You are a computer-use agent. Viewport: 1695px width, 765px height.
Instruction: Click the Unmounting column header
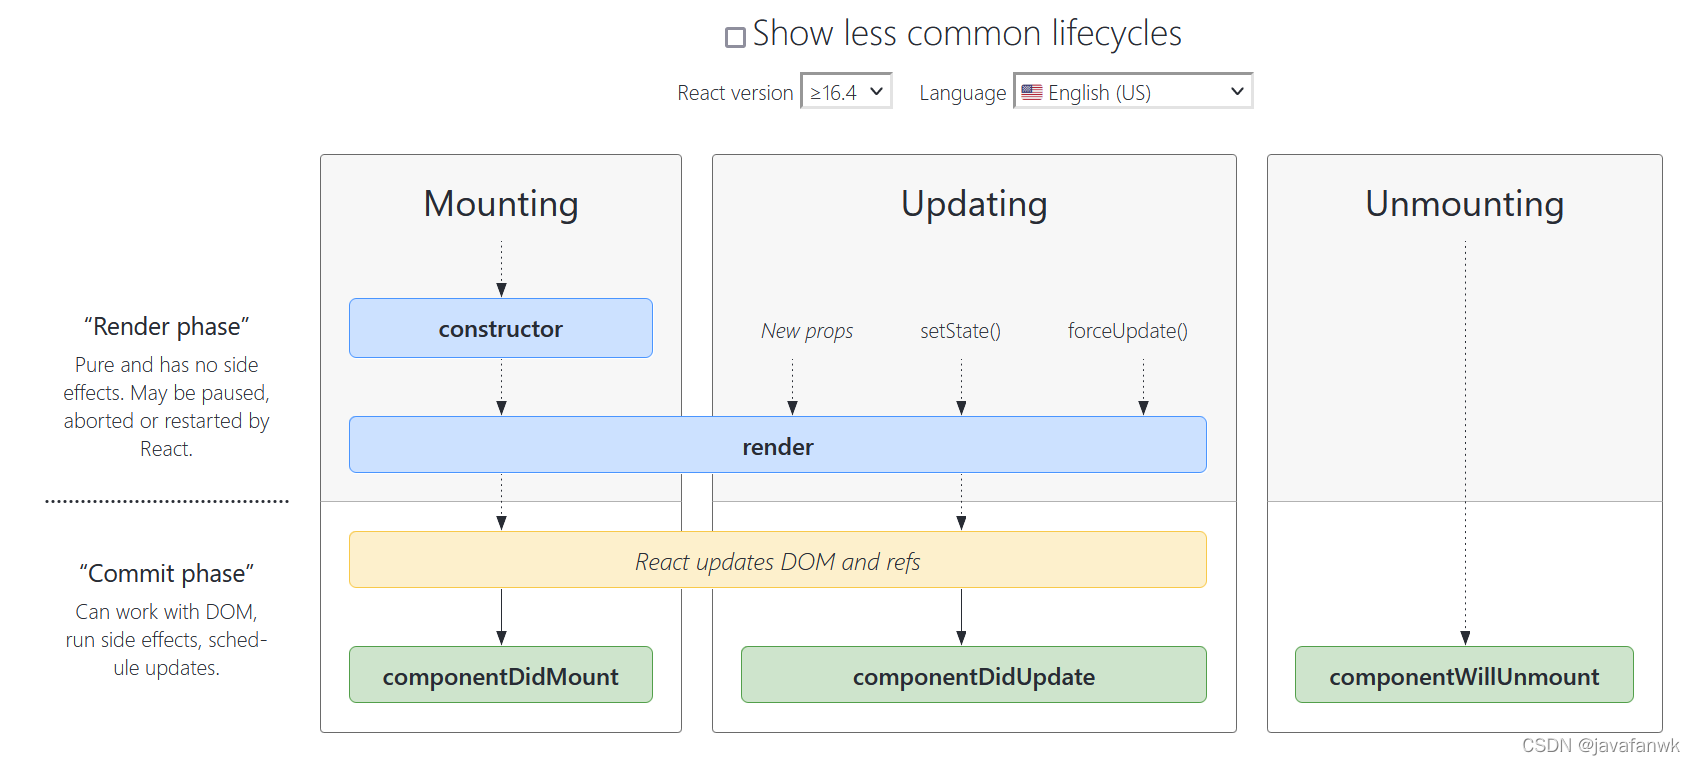pos(1464,204)
